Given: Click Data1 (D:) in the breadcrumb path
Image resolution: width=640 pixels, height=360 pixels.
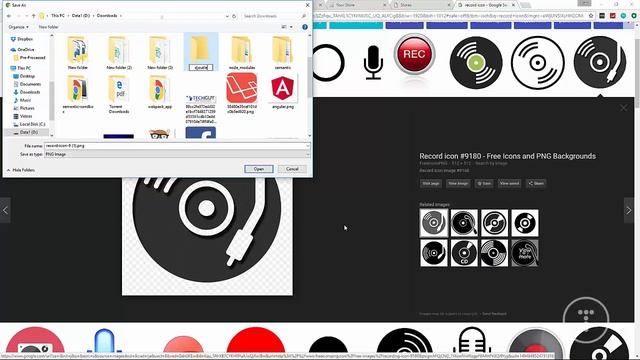Looking at the screenshot, I should pyautogui.click(x=81, y=16).
